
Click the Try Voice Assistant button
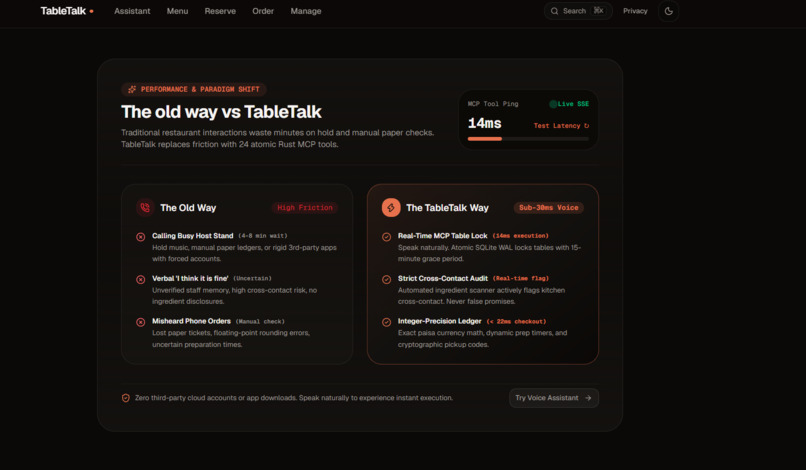click(554, 398)
